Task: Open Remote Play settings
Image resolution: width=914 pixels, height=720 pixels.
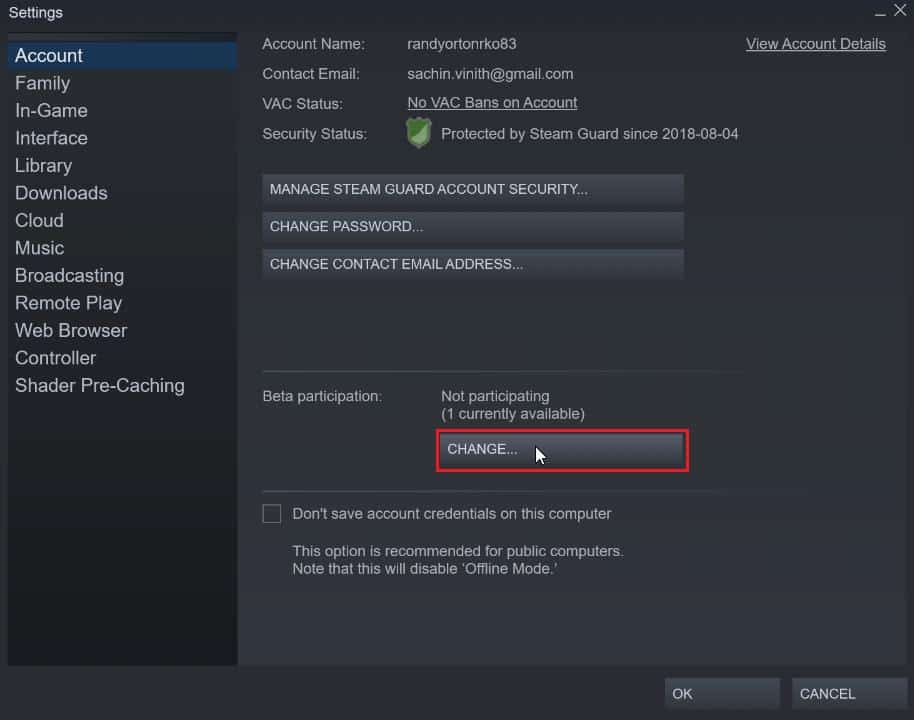Action: (68, 303)
